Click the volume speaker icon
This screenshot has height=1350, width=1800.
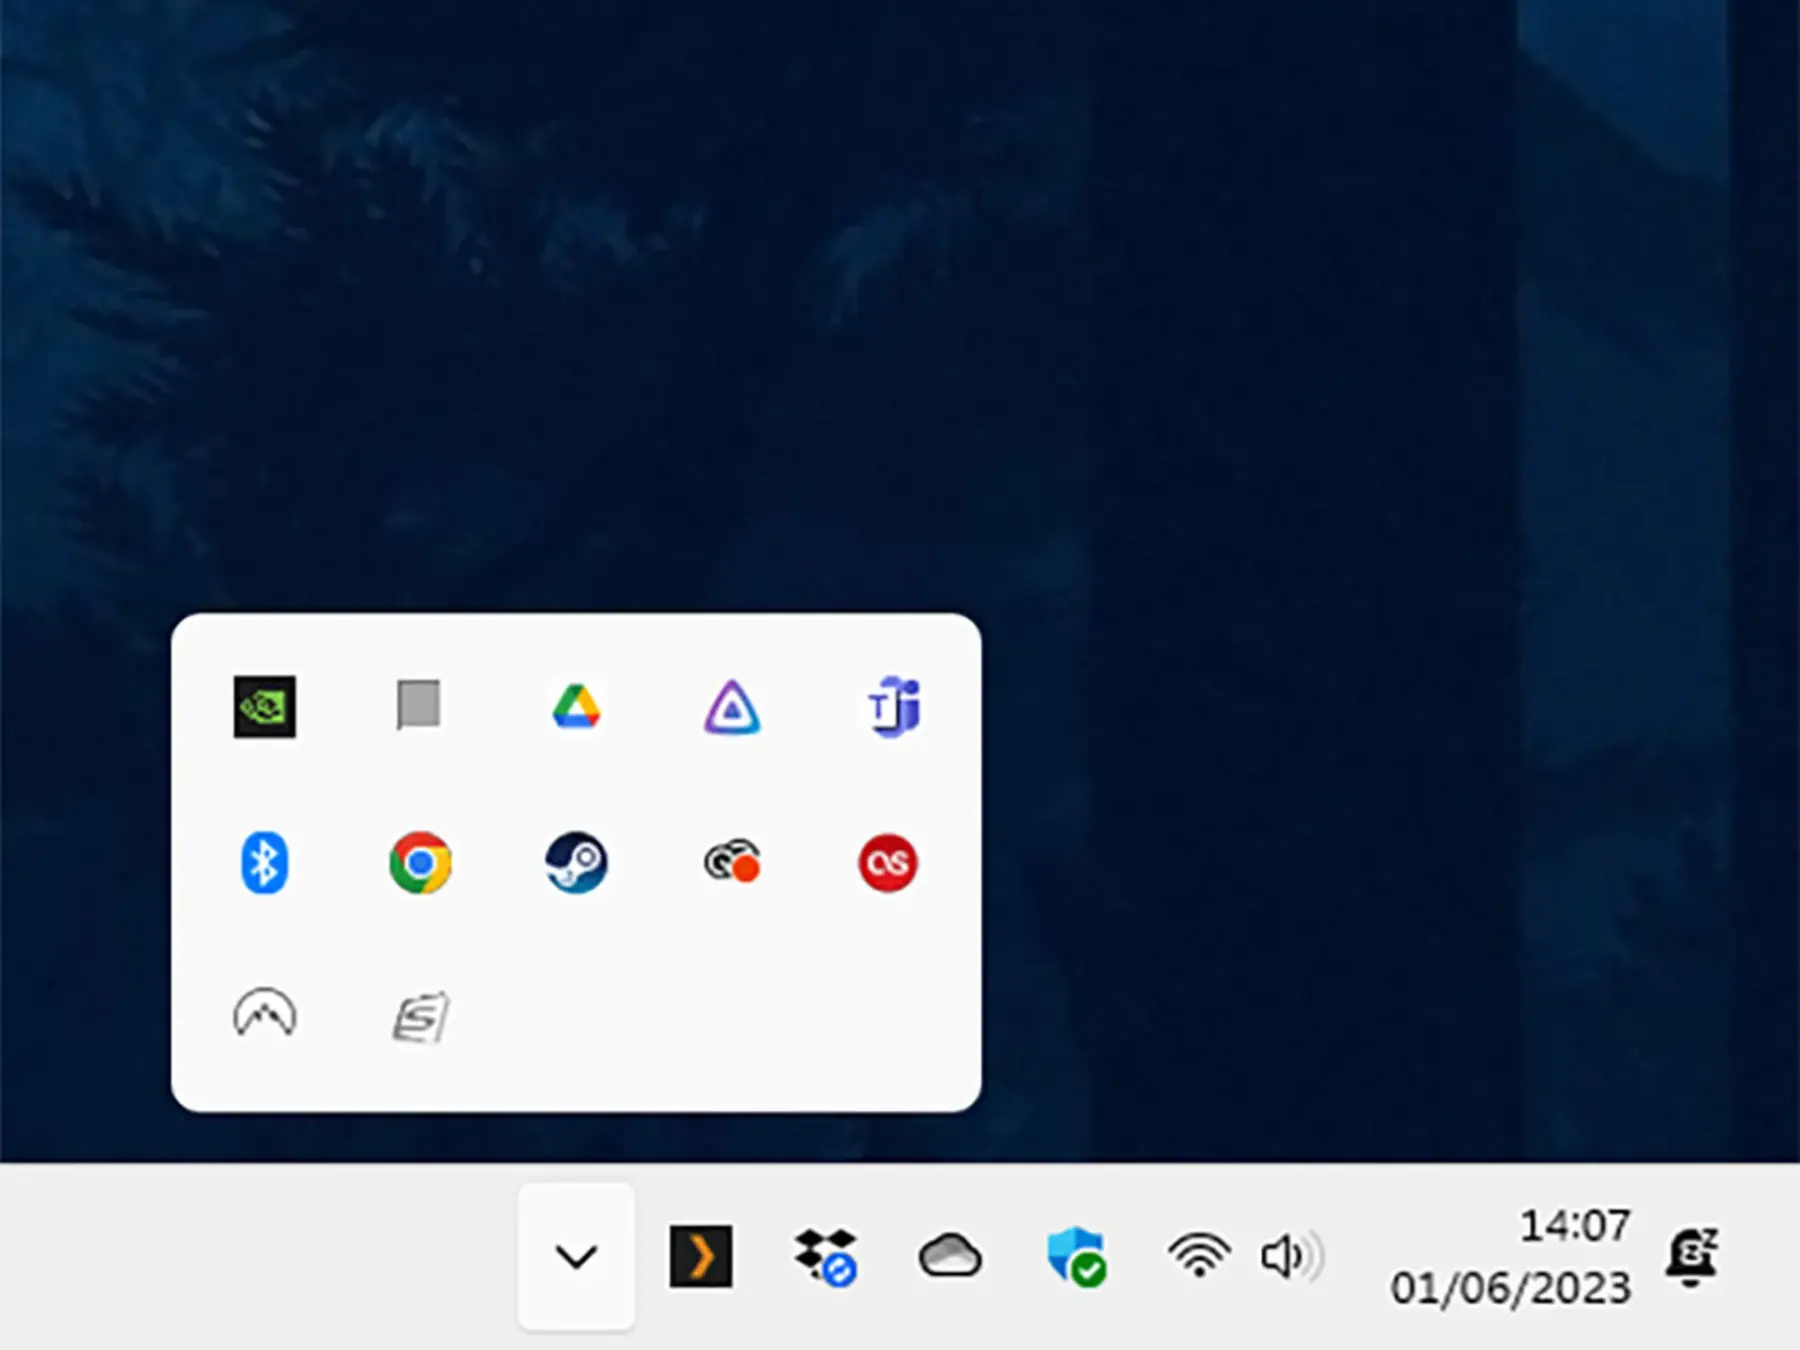[x=1291, y=1256]
